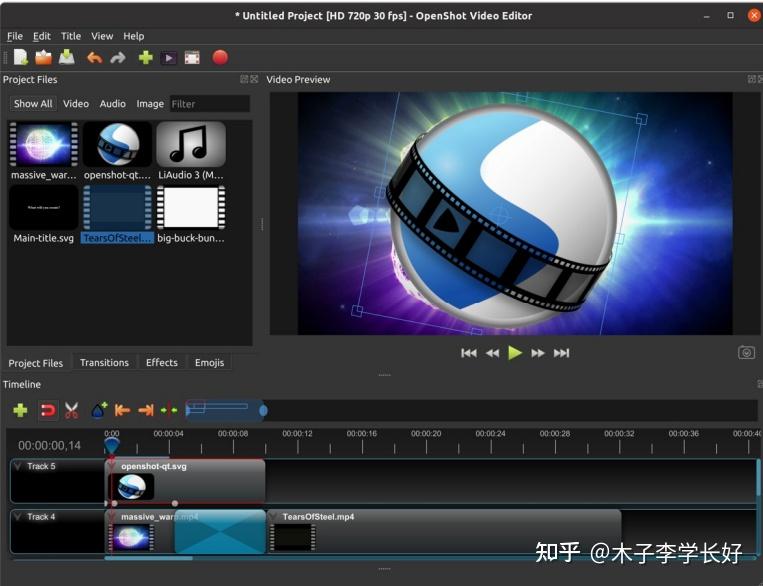Close the Project Files panel

[x=254, y=79]
